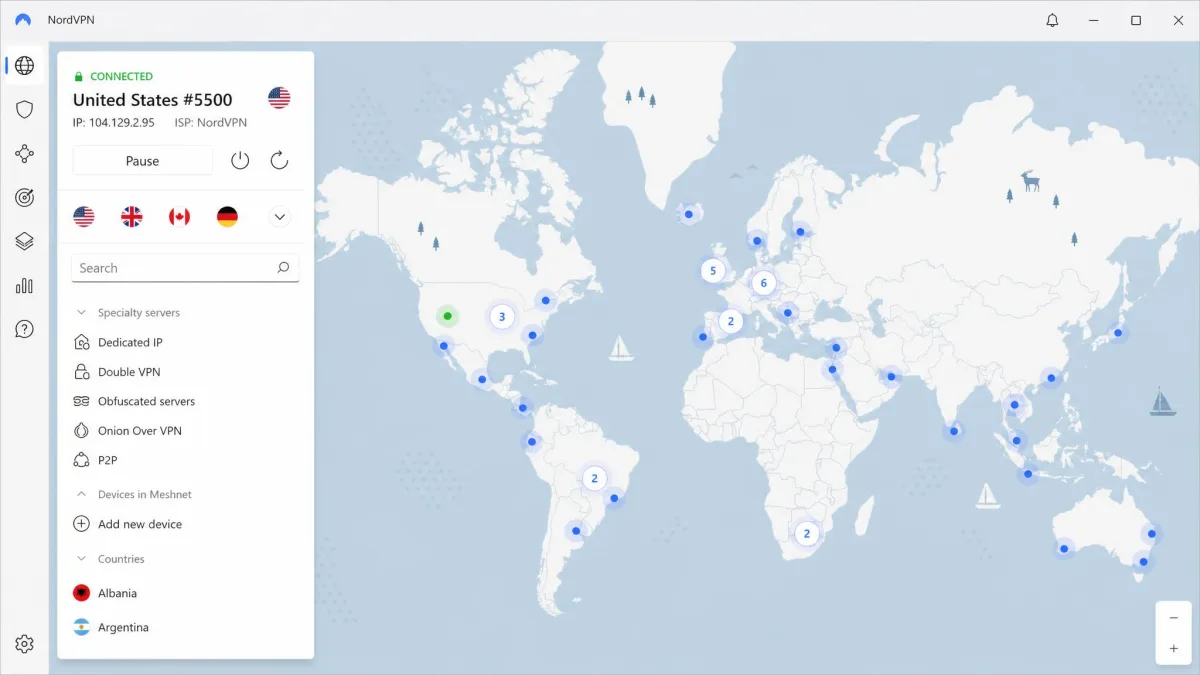Screen dimensions: 1200x675
Task: Open the cluster of 2 in Brazil
Action: coord(594,478)
